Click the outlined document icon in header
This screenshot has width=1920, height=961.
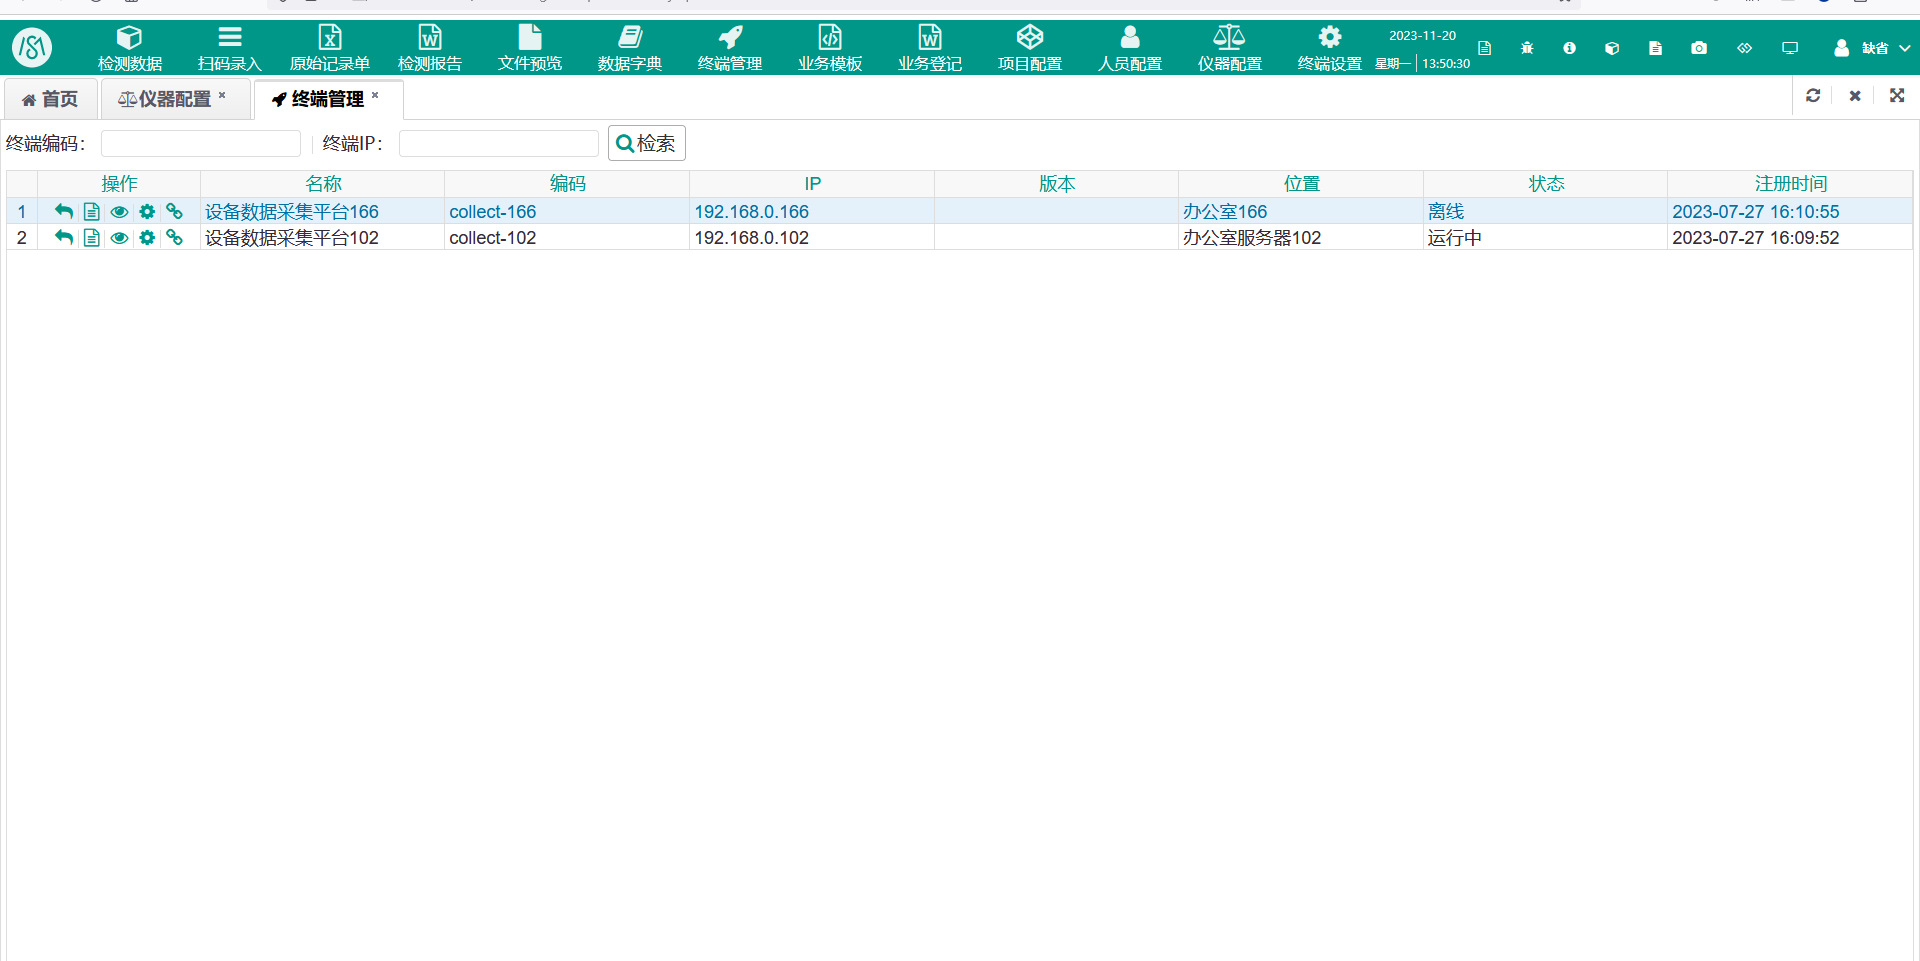coord(1484,48)
